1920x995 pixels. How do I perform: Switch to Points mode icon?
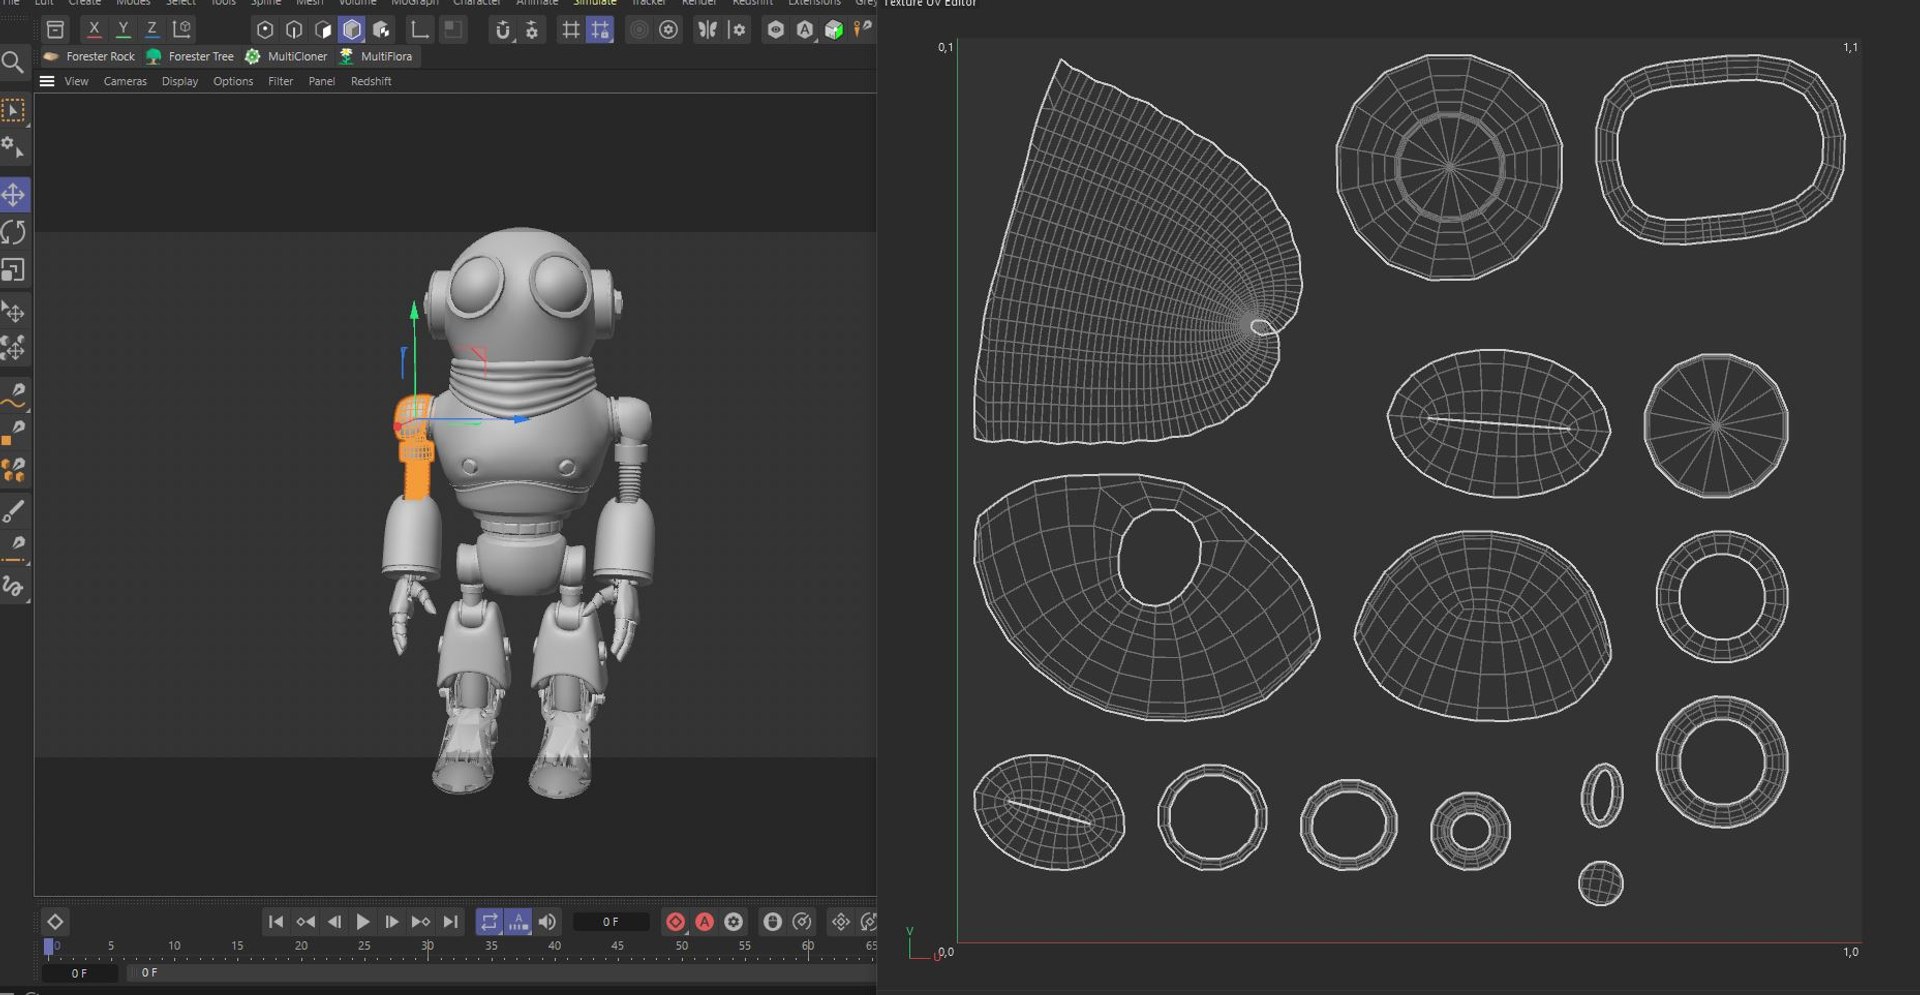265,30
